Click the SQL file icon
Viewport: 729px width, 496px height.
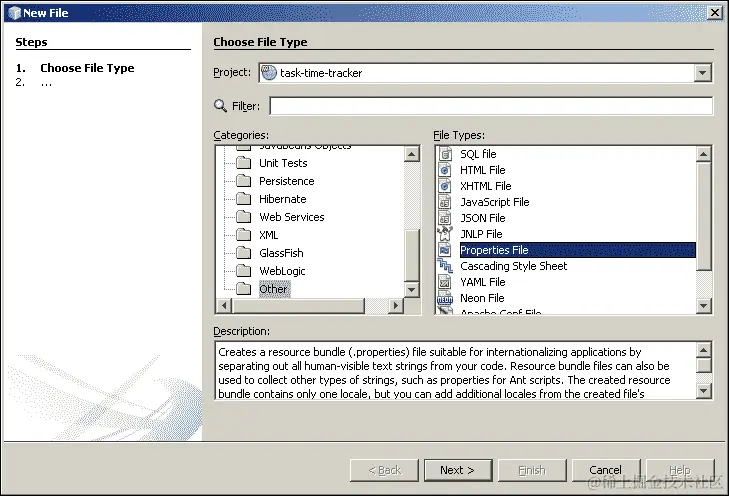445,154
